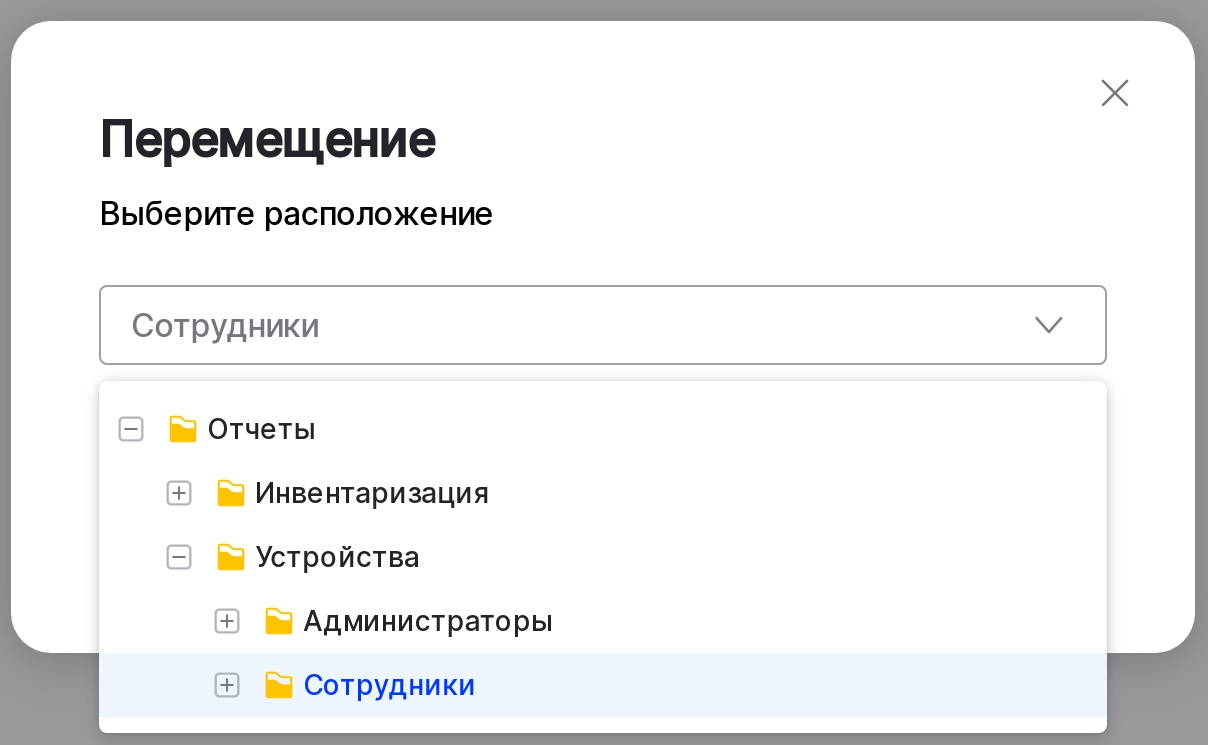Toggle the location dropdown chevron arrow

pyautogui.click(x=1048, y=325)
